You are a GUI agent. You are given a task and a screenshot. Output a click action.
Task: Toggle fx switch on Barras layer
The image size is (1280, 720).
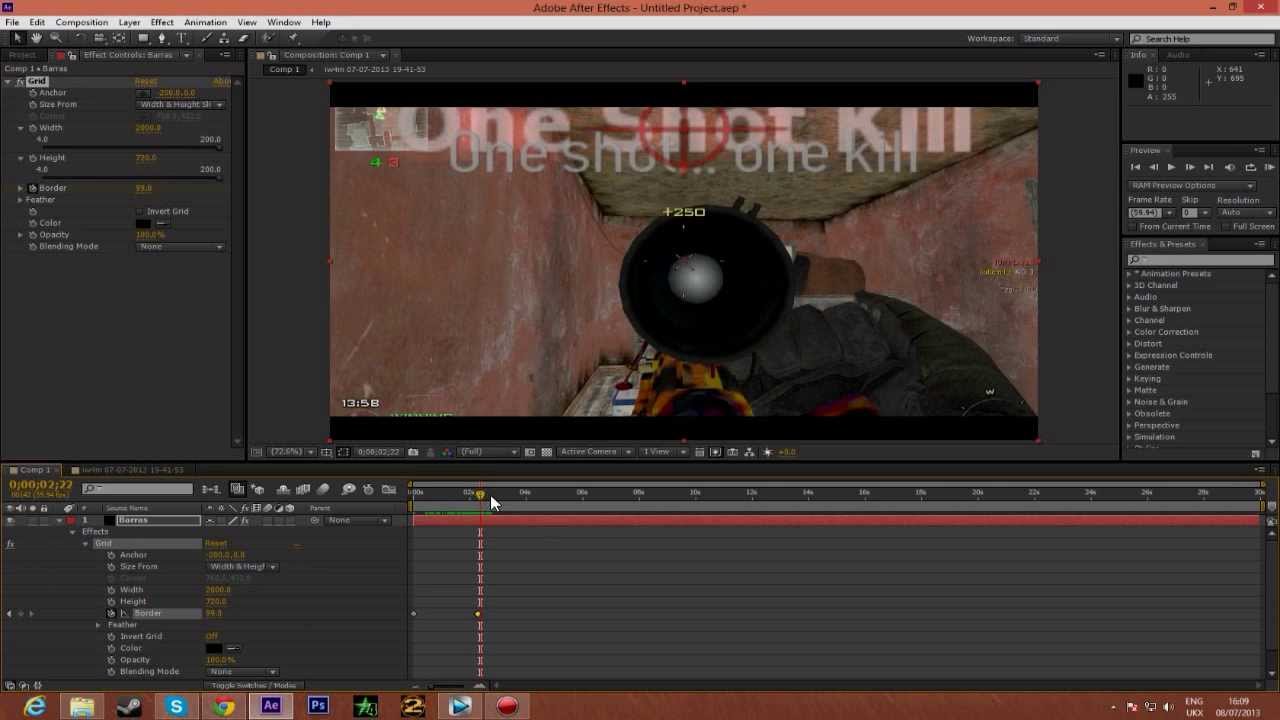(245, 521)
